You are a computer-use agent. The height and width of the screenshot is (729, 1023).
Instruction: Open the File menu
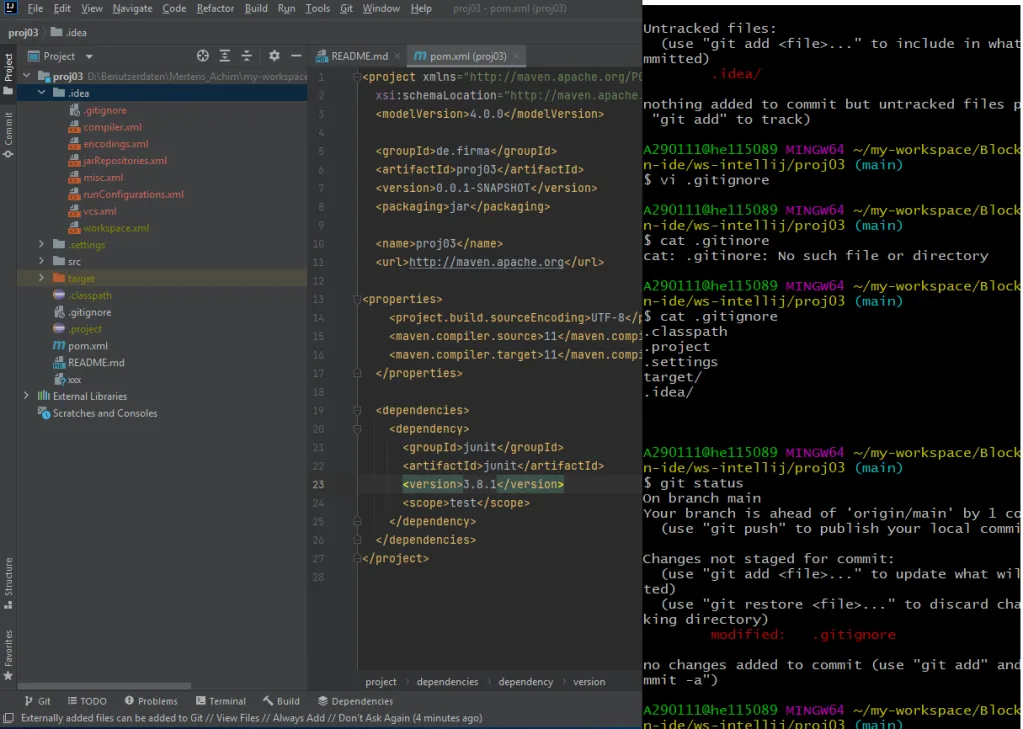[x=35, y=8]
